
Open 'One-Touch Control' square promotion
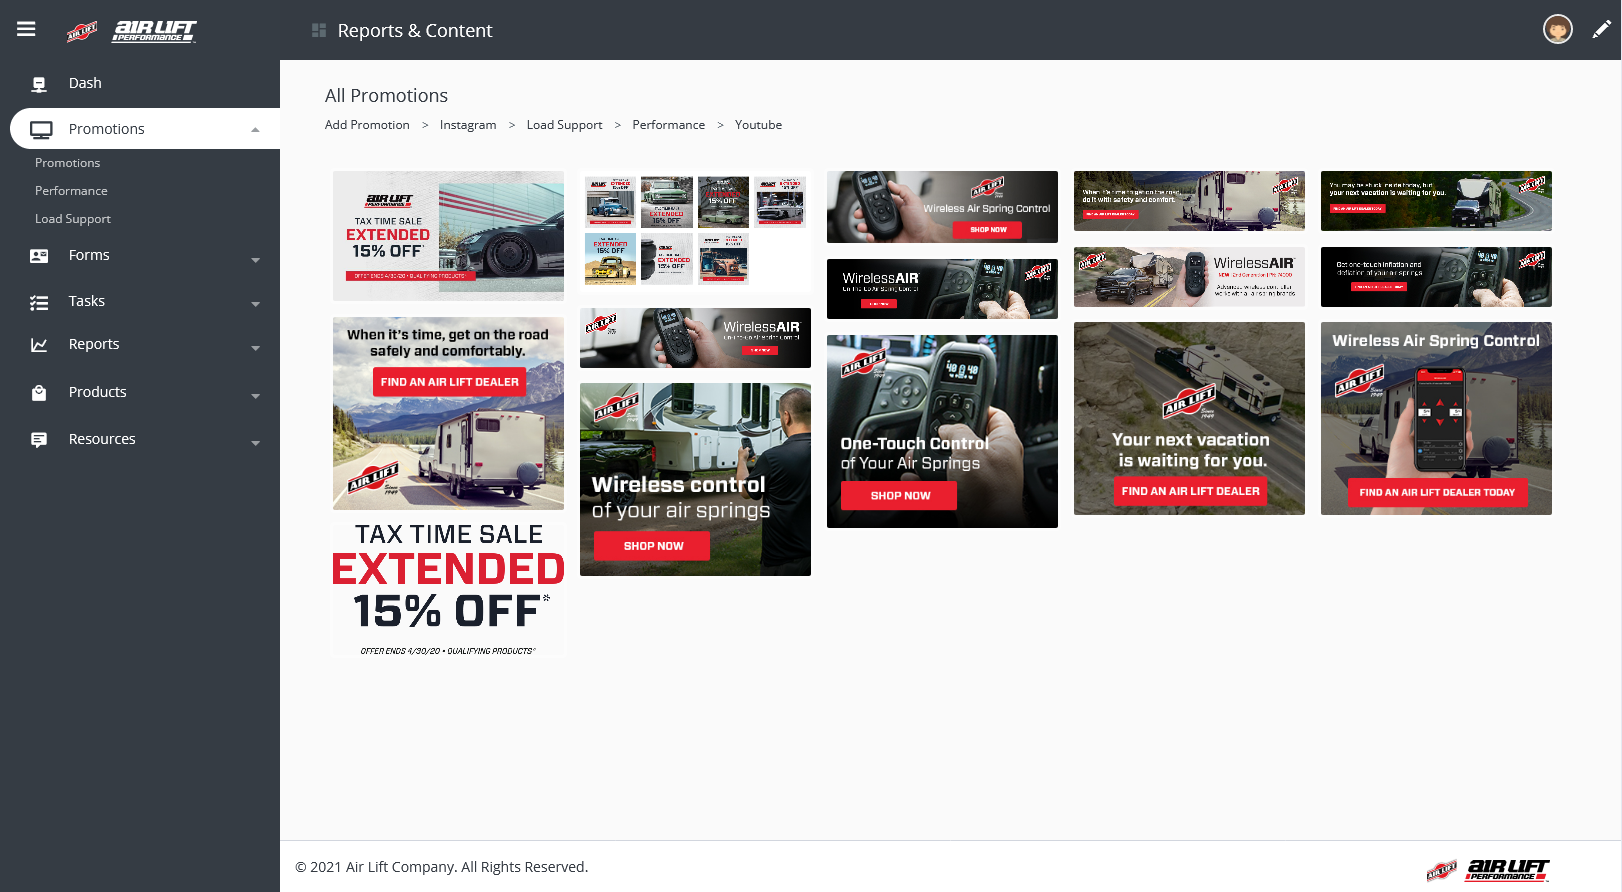tap(942, 431)
